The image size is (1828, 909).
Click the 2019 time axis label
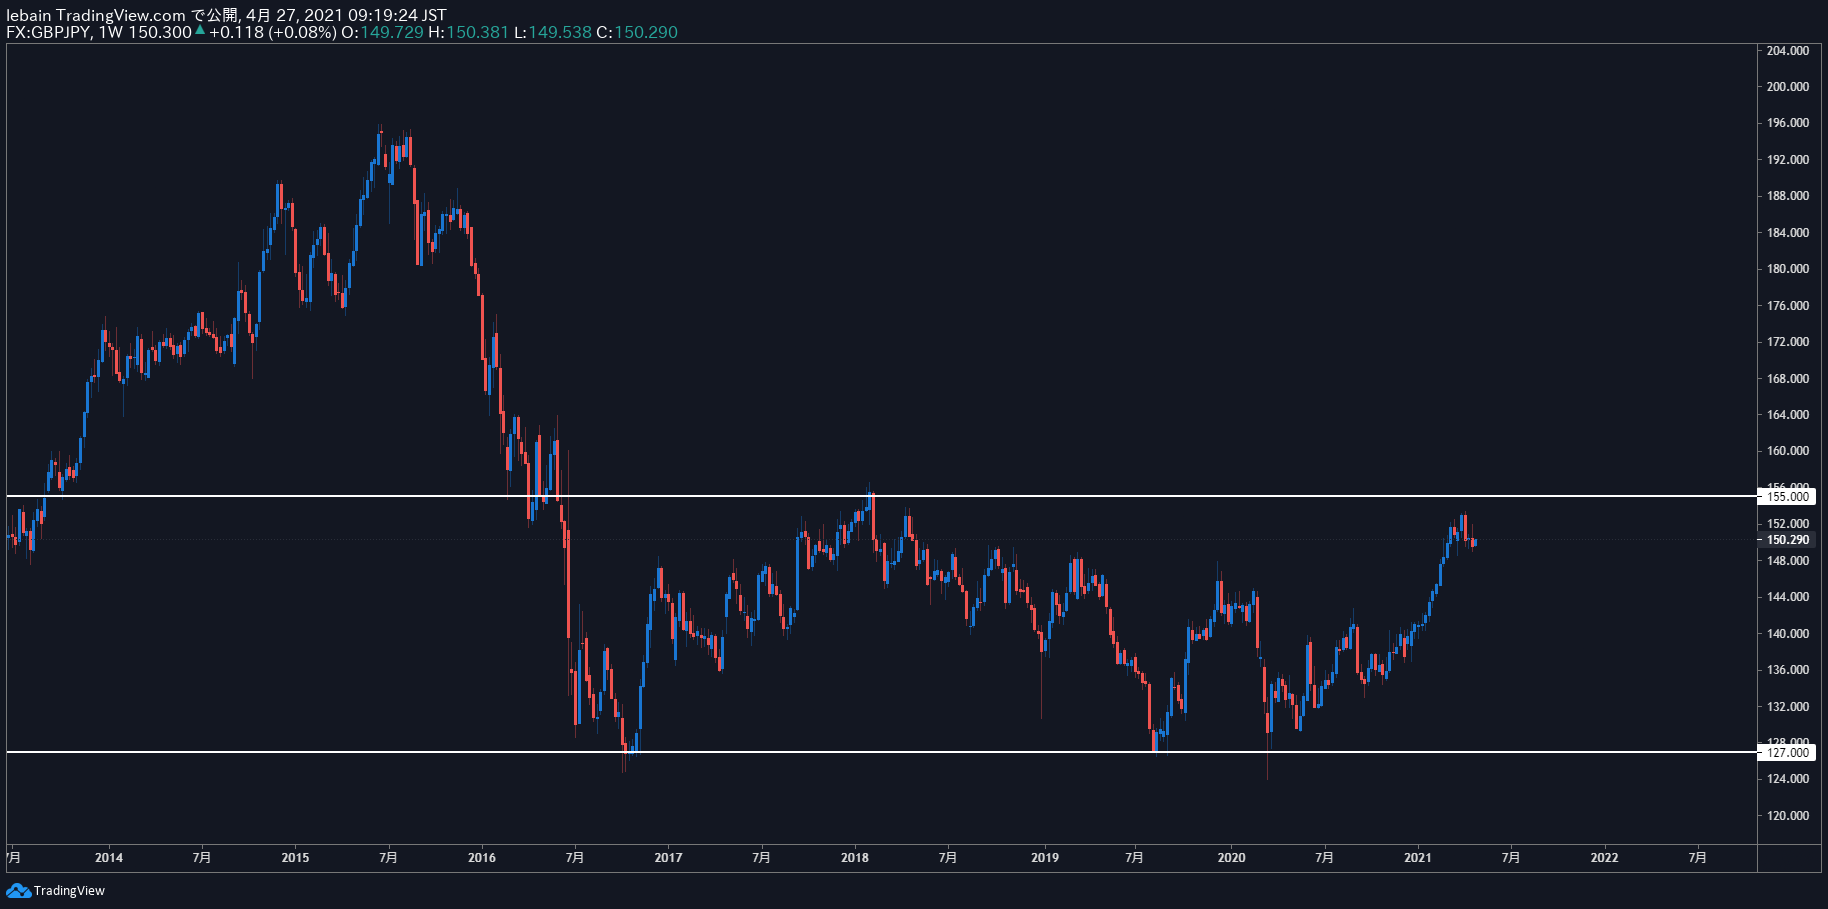pyautogui.click(x=1045, y=858)
